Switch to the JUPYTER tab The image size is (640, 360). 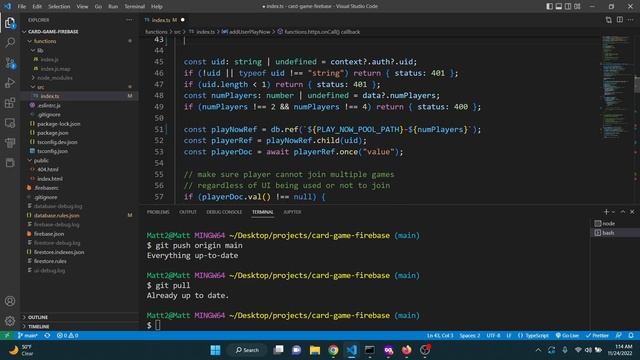click(292, 212)
